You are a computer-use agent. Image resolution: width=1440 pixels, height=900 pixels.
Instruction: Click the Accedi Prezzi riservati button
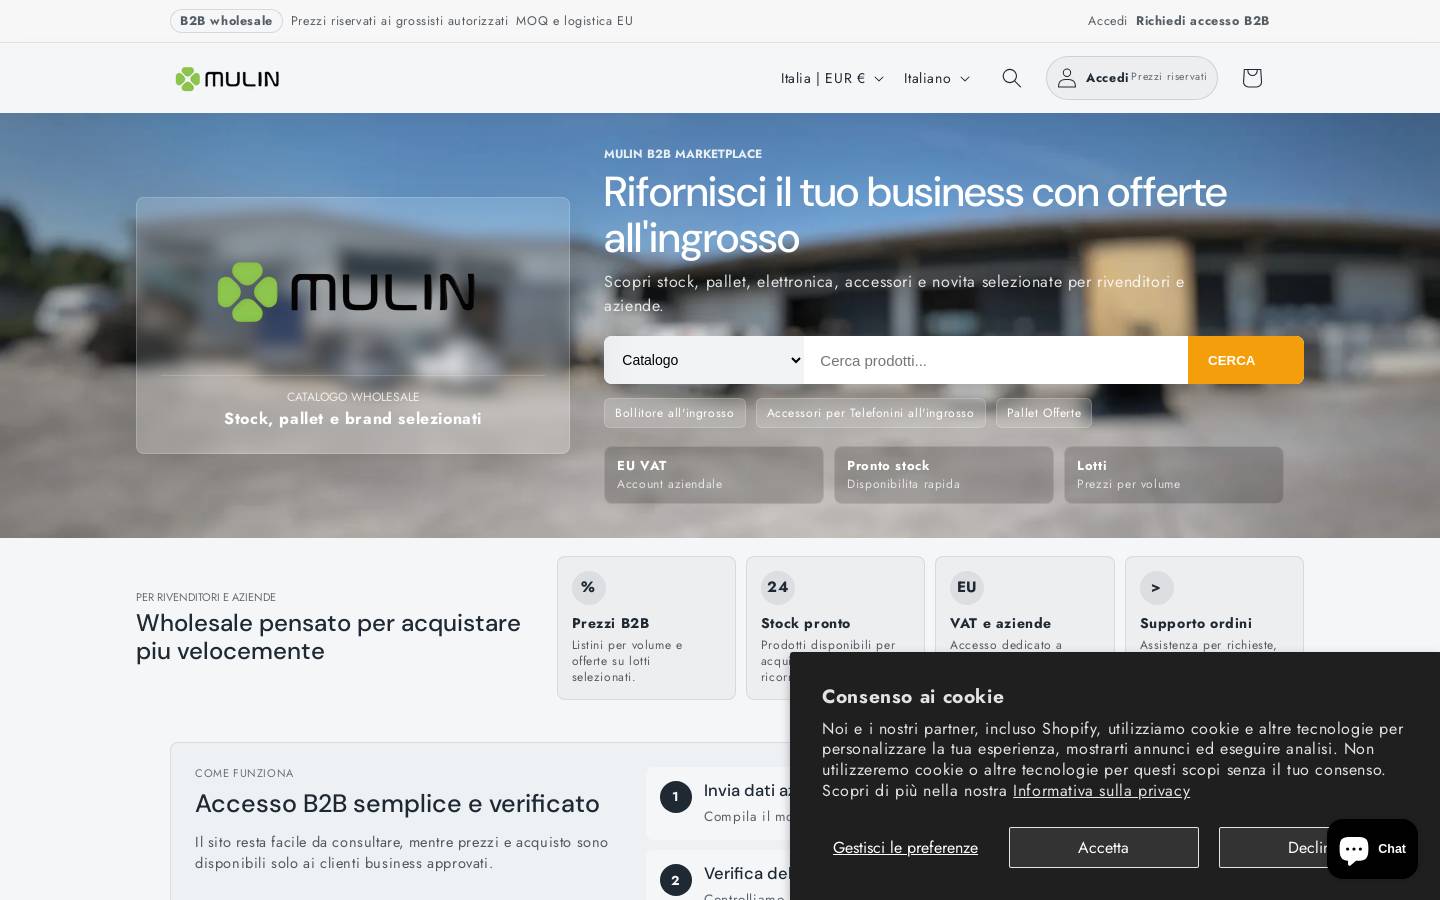point(1132,78)
